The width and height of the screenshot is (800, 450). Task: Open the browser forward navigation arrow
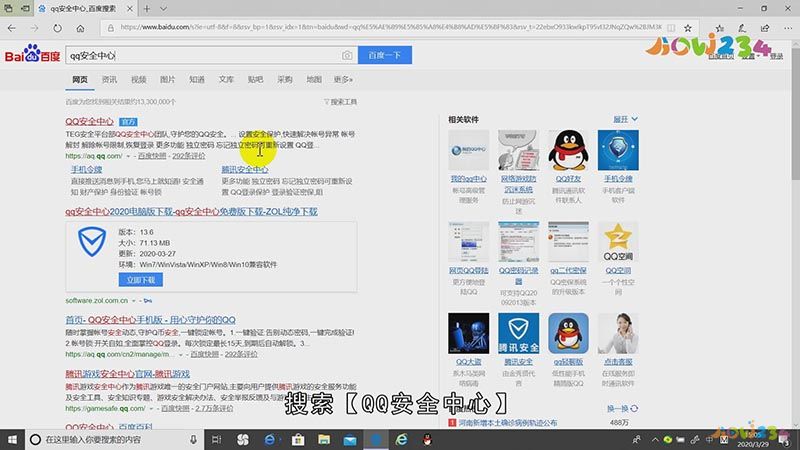[x=34, y=28]
